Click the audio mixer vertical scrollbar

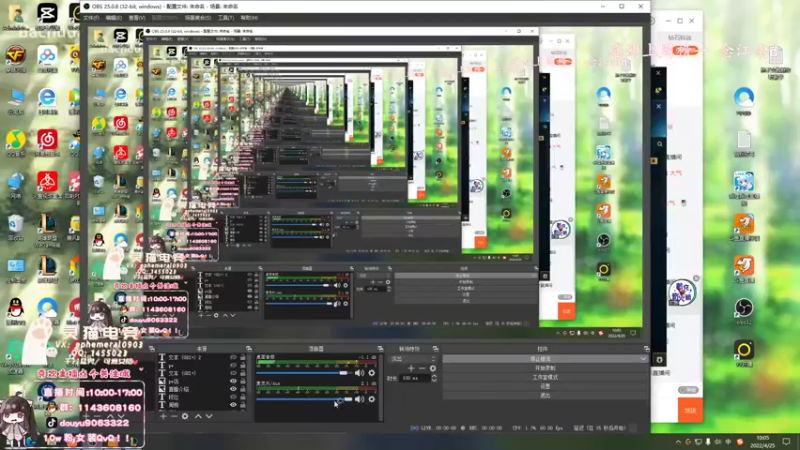click(x=381, y=388)
